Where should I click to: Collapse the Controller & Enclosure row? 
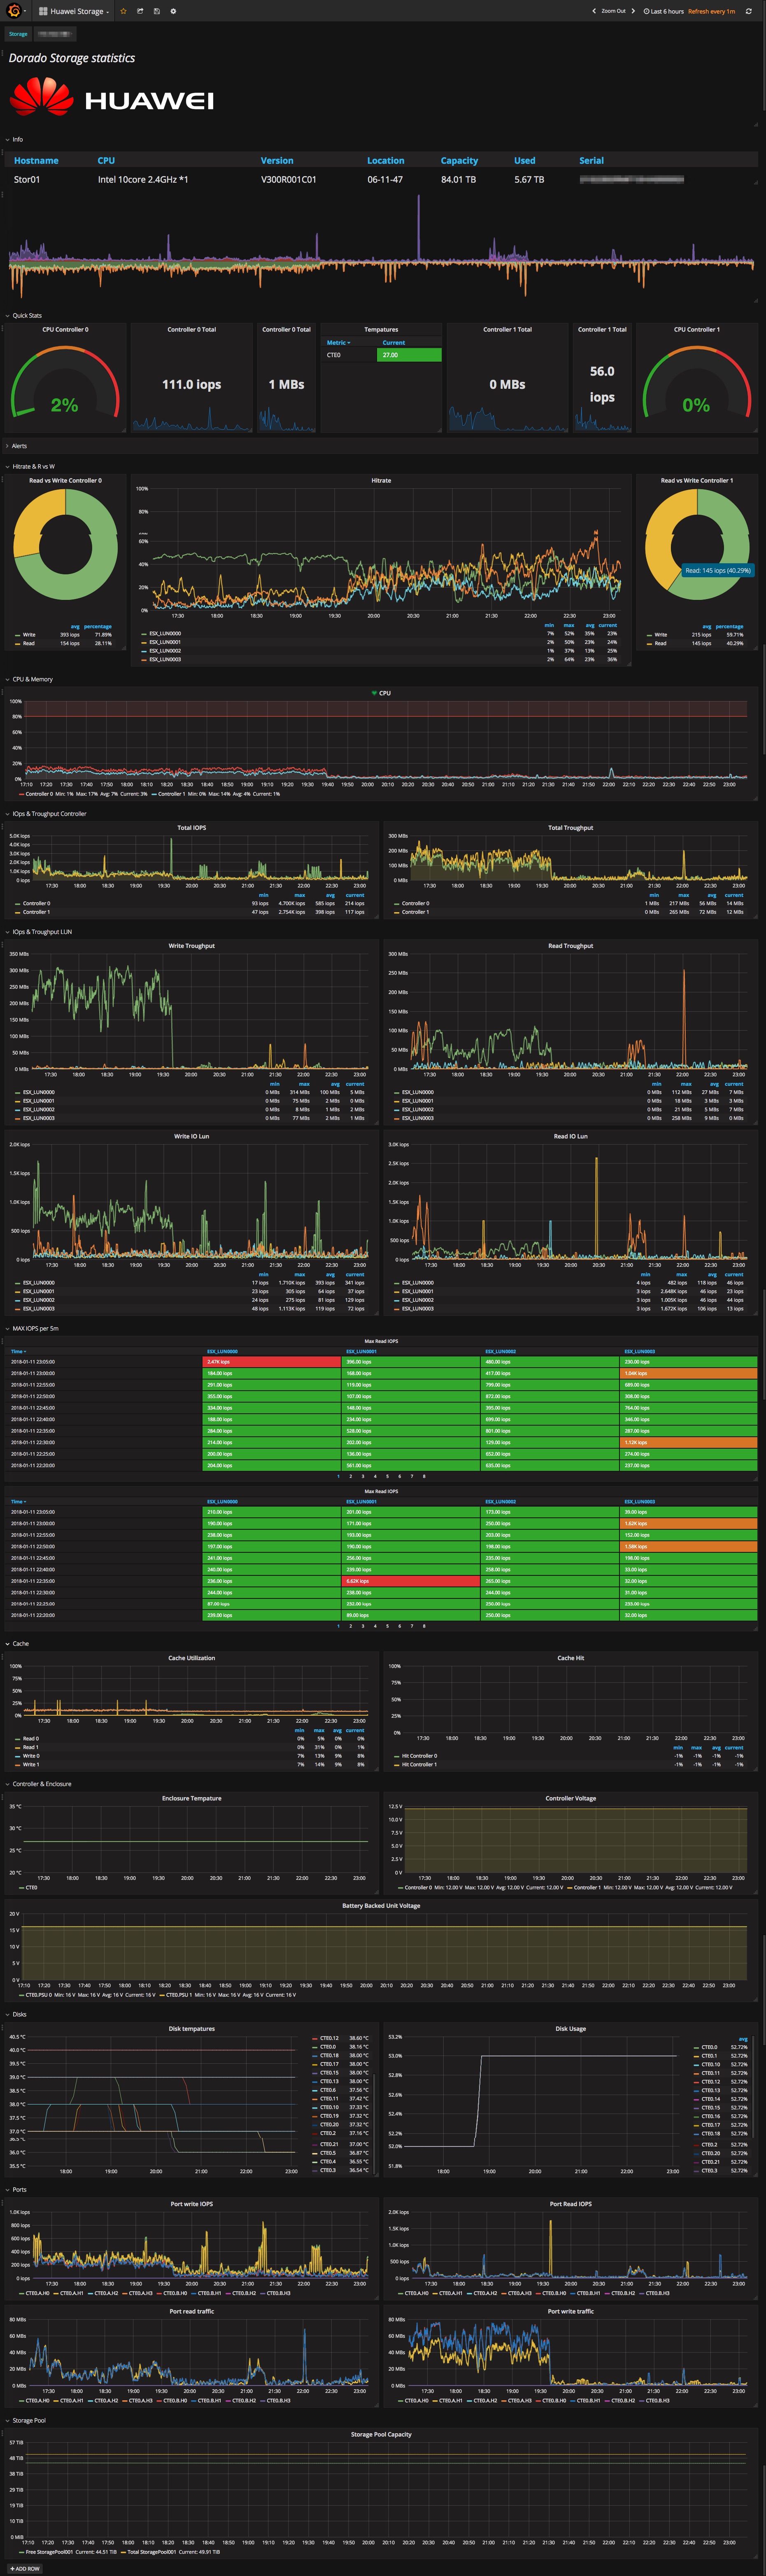[38, 1783]
